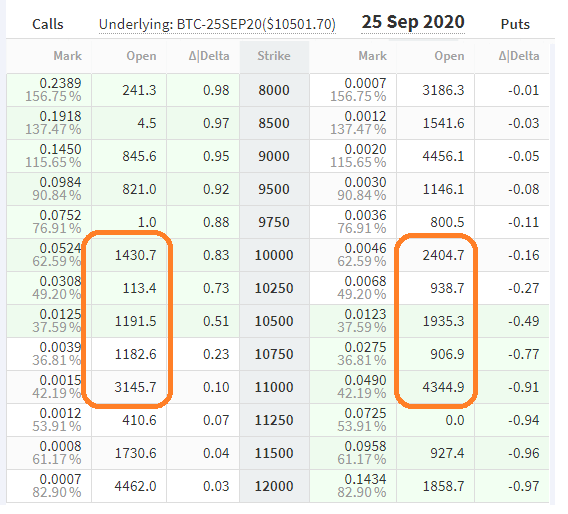Click call mark price 0.1450
The width and height of the screenshot is (568, 514).
[x=60, y=149]
